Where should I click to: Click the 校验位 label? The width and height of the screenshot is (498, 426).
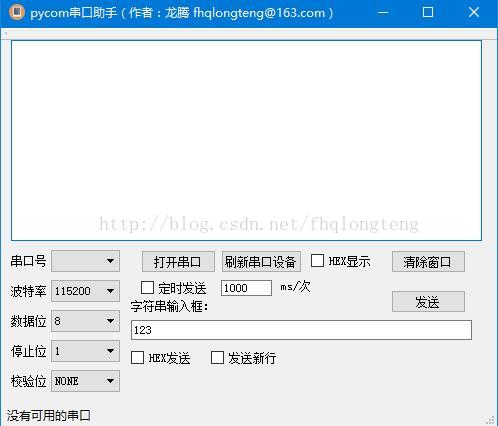[28, 381]
